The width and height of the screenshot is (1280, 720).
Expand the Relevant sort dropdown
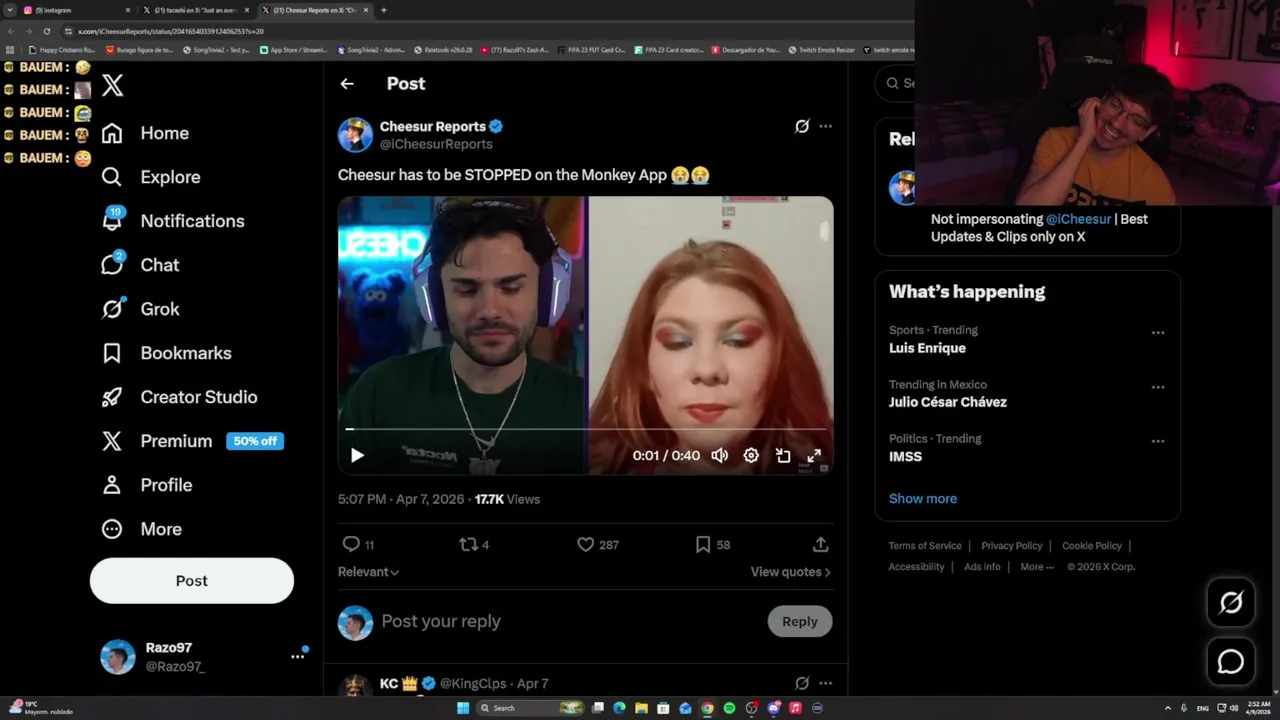(x=368, y=572)
